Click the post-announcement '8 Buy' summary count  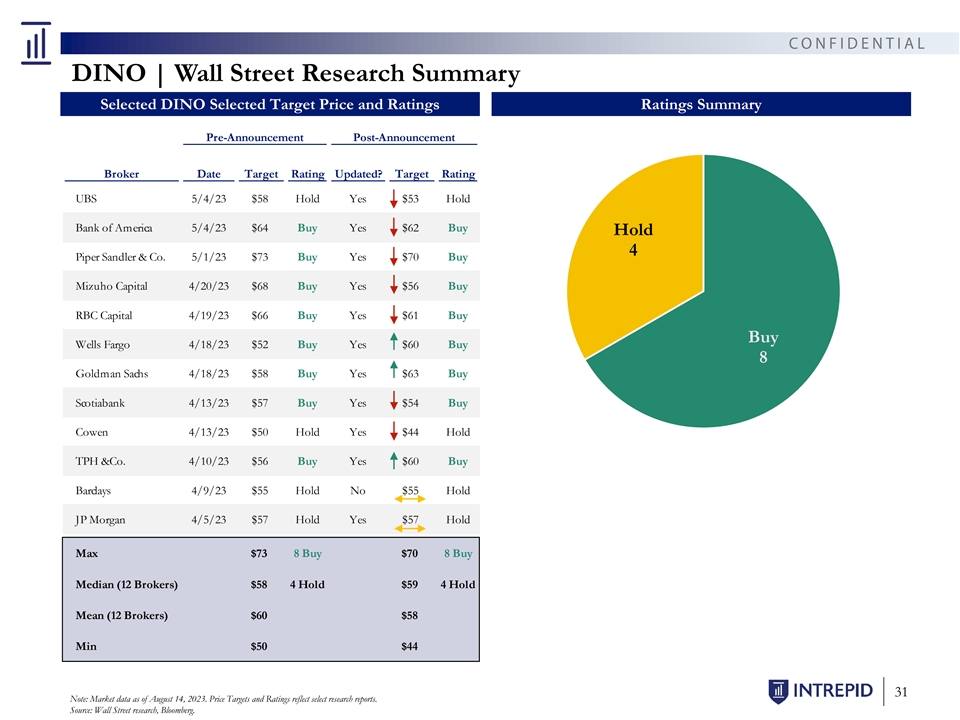click(x=458, y=553)
